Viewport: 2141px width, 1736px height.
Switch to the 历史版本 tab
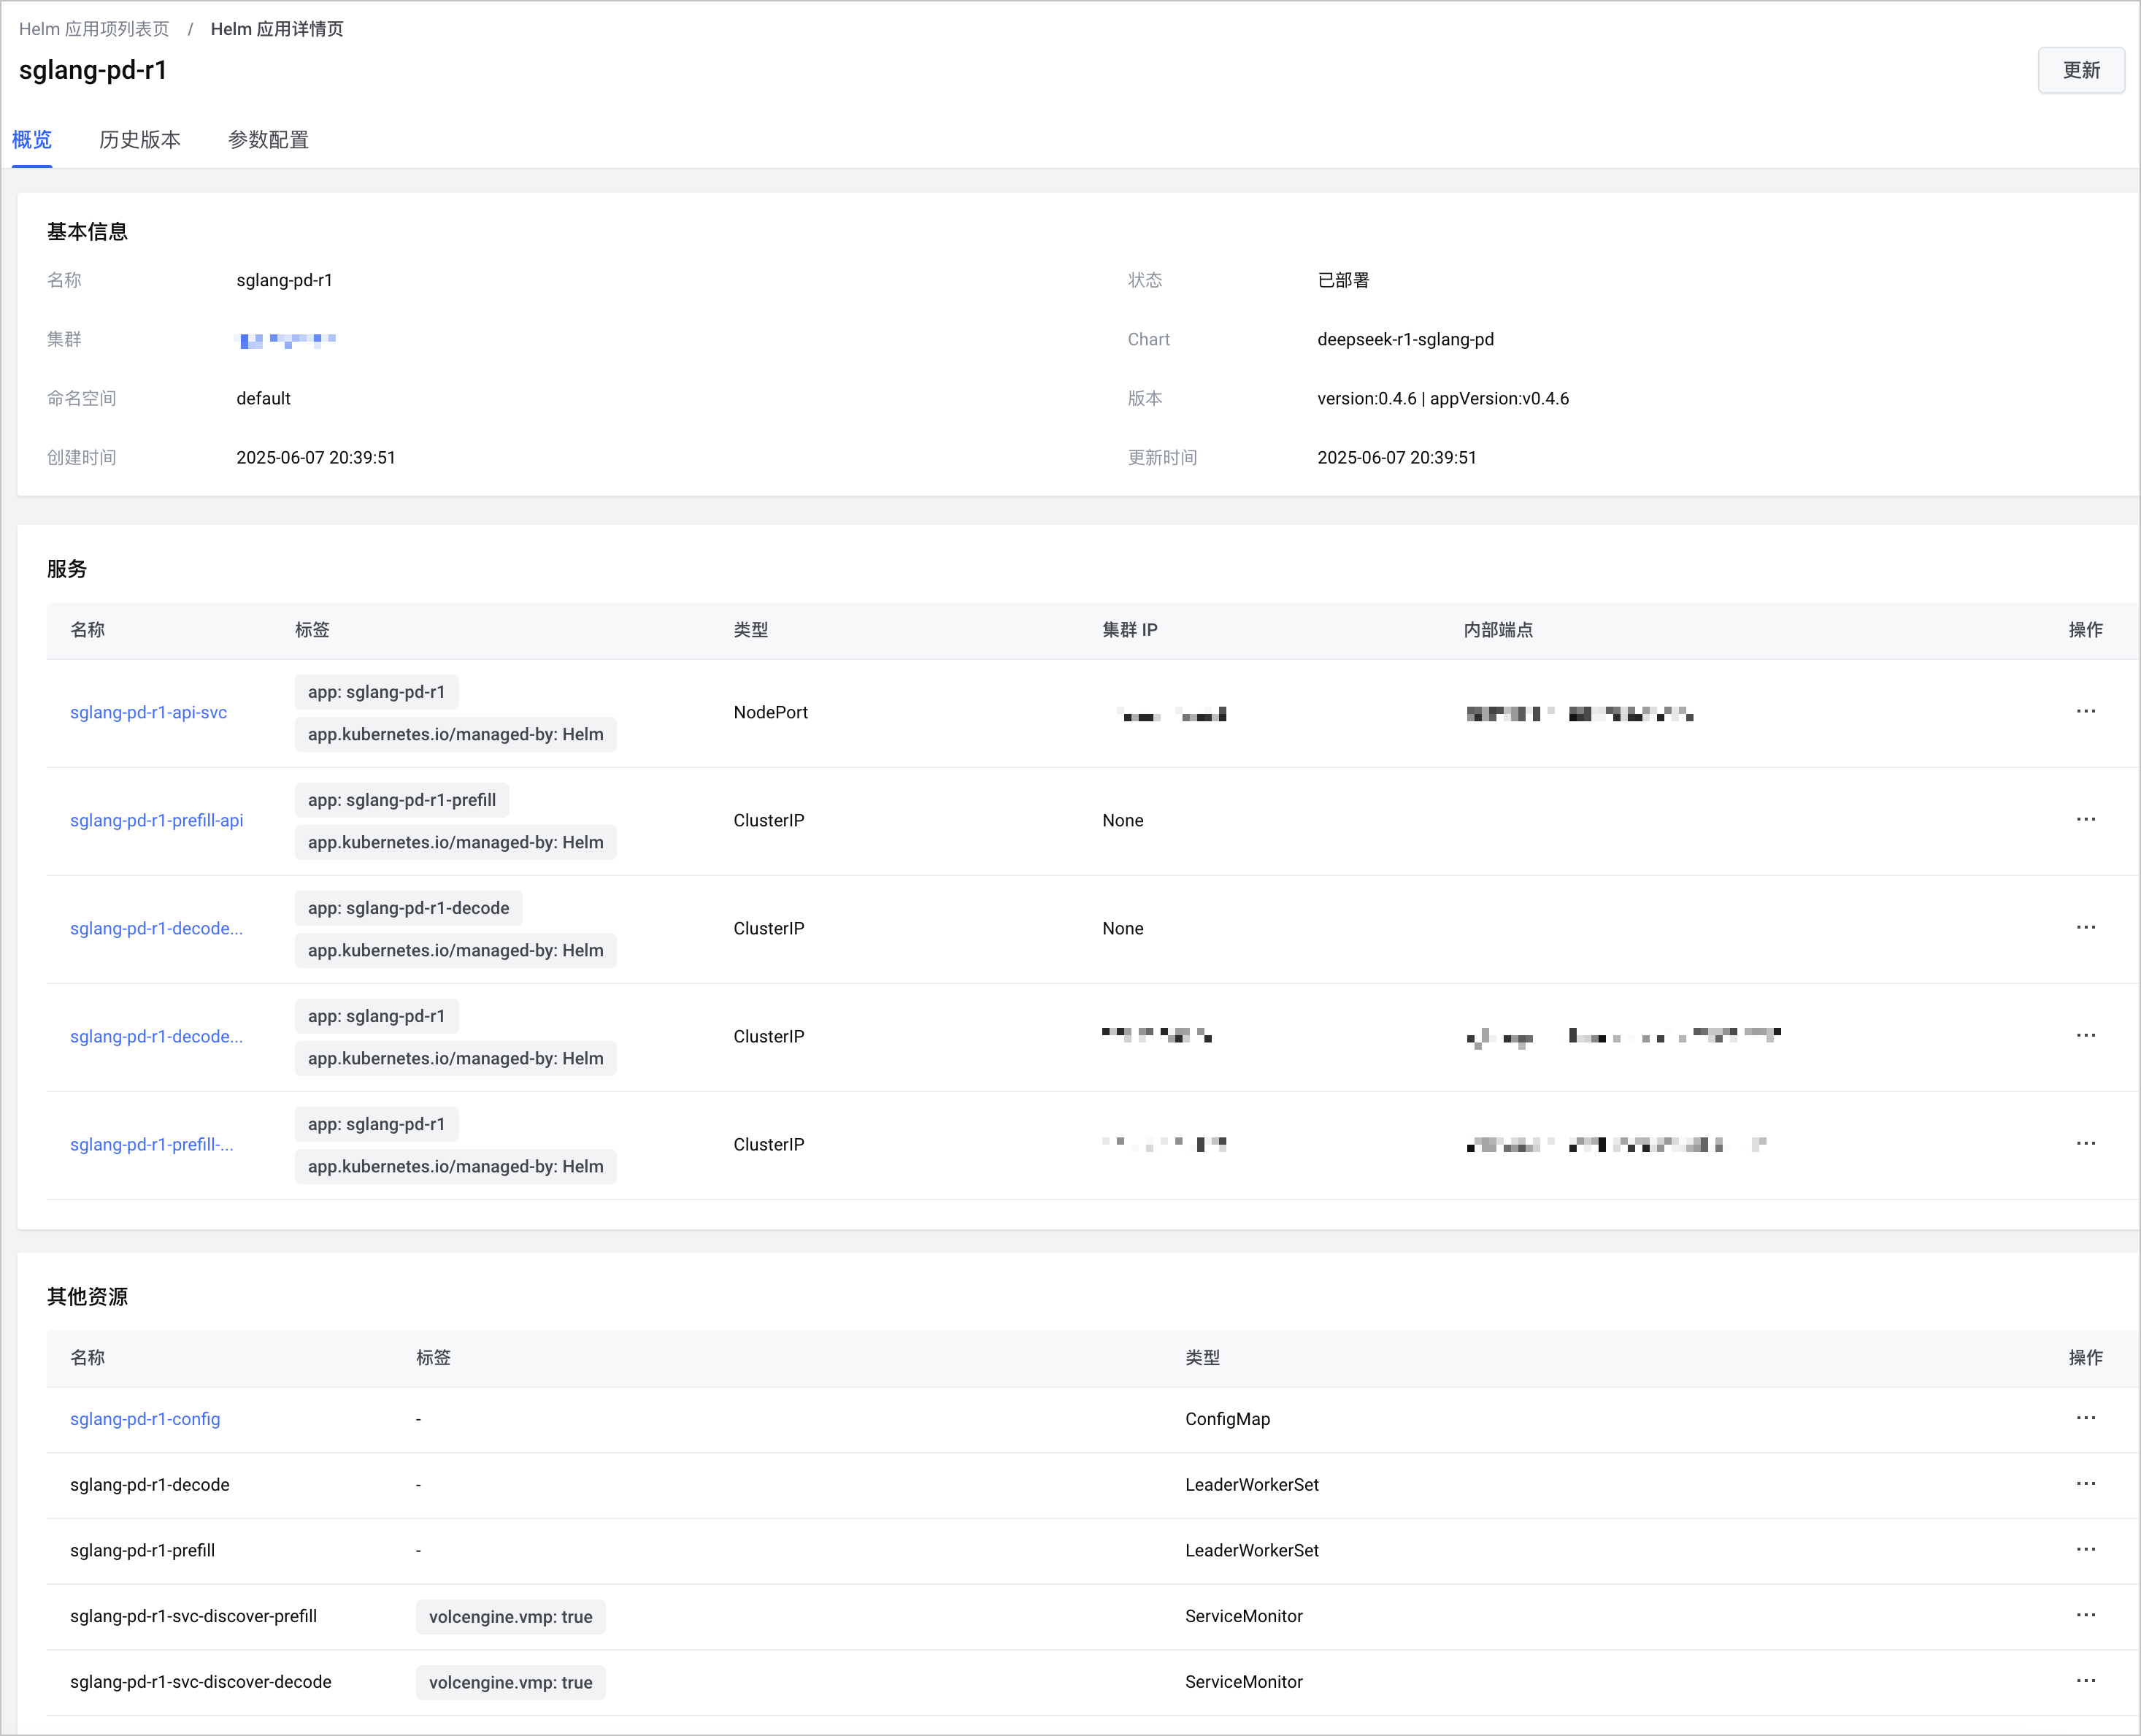140,140
